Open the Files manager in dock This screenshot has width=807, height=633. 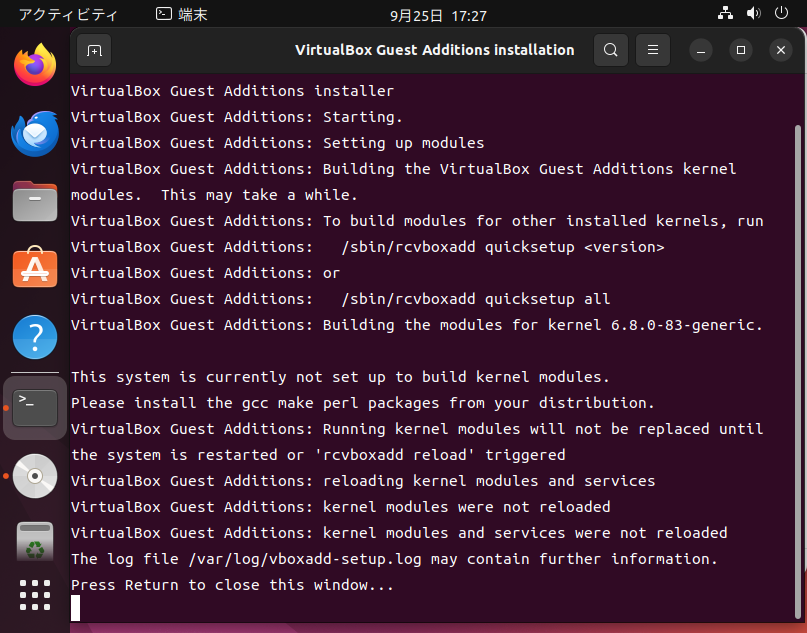(x=35, y=202)
